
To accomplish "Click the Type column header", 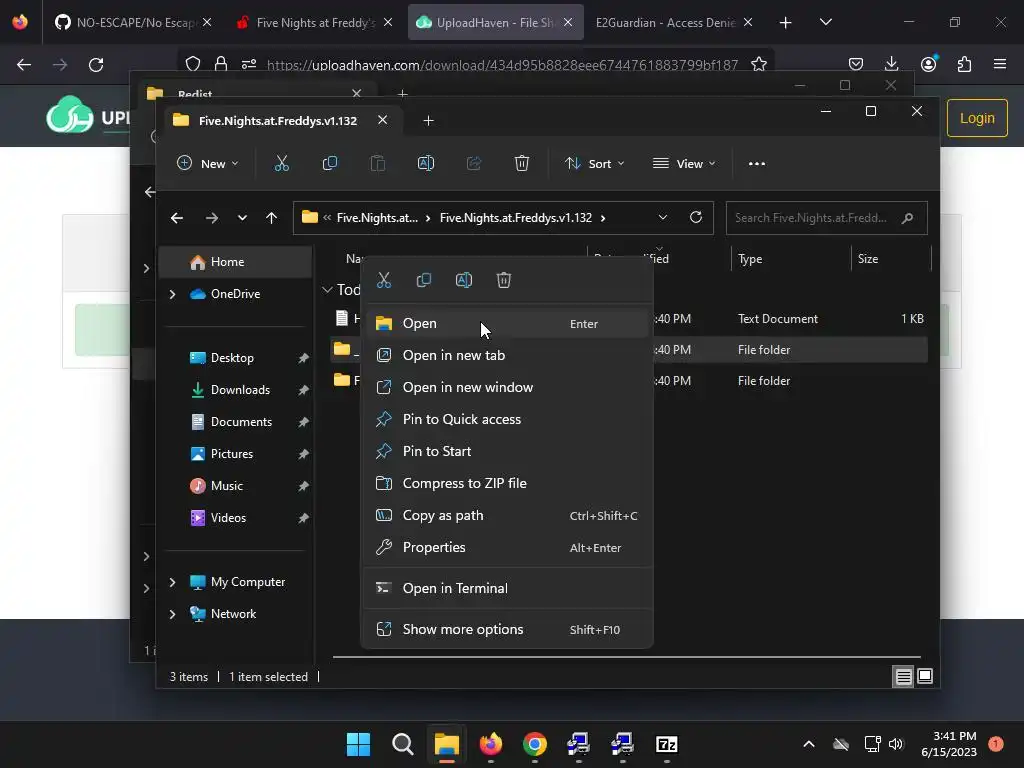I will 791,259.
